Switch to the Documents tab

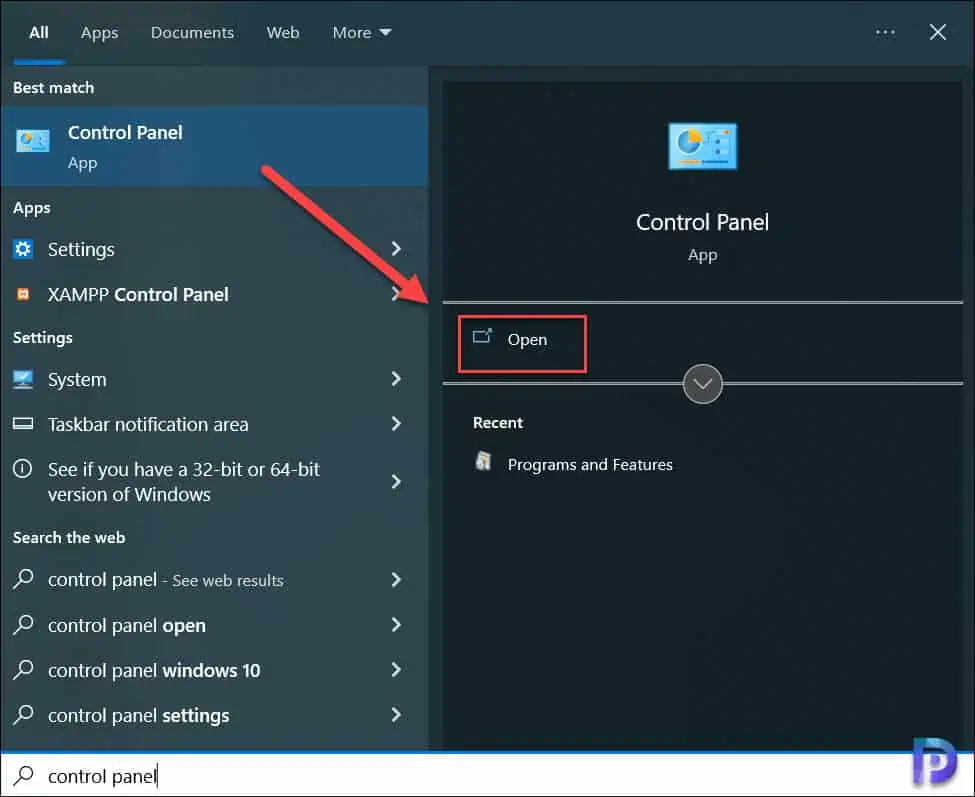(192, 32)
